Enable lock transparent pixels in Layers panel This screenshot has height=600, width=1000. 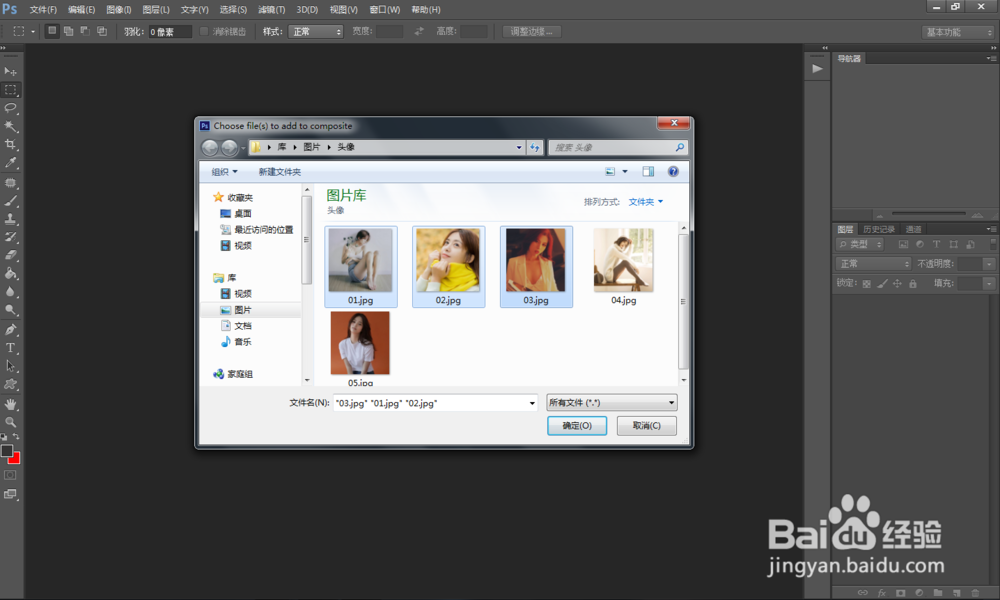point(867,284)
